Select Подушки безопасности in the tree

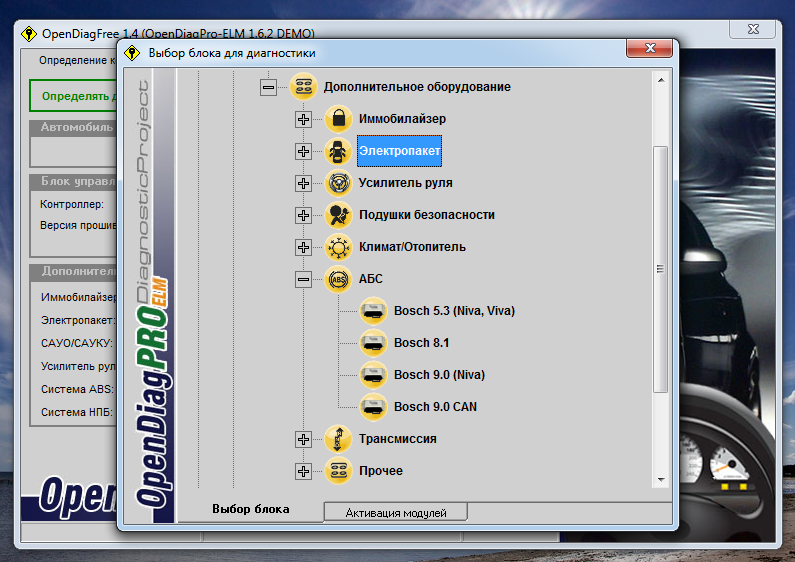426,215
